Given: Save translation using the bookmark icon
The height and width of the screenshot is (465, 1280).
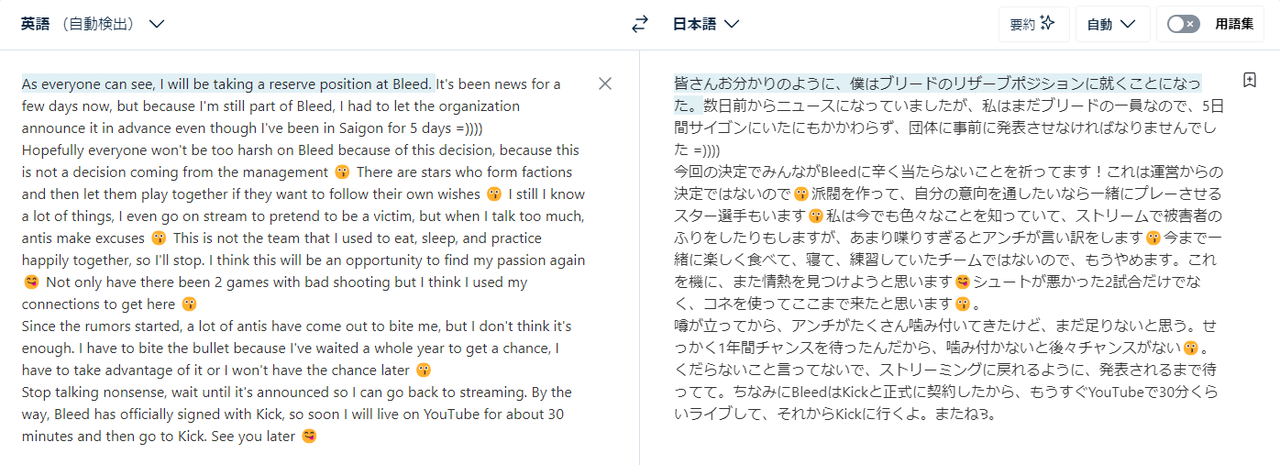Looking at the screenshot, I should [1249, 80].
